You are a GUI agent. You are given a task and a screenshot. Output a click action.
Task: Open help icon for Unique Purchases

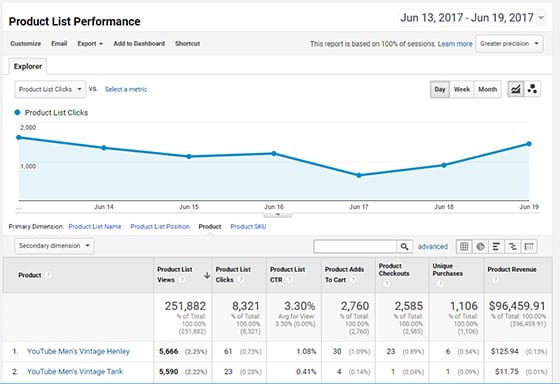pos(440,283)
